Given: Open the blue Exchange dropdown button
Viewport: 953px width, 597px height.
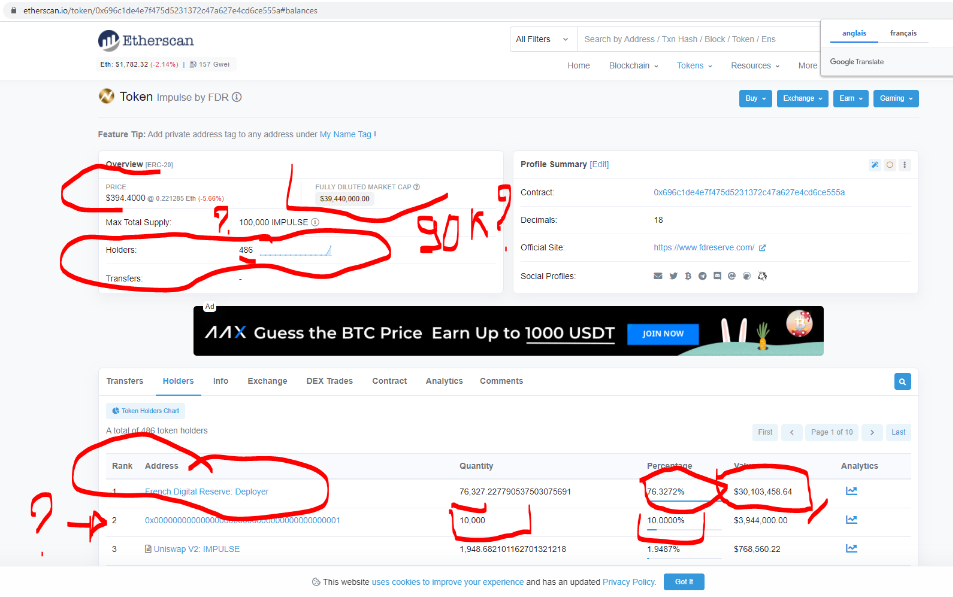Looking at the screenshot, I should pos(802,98).
